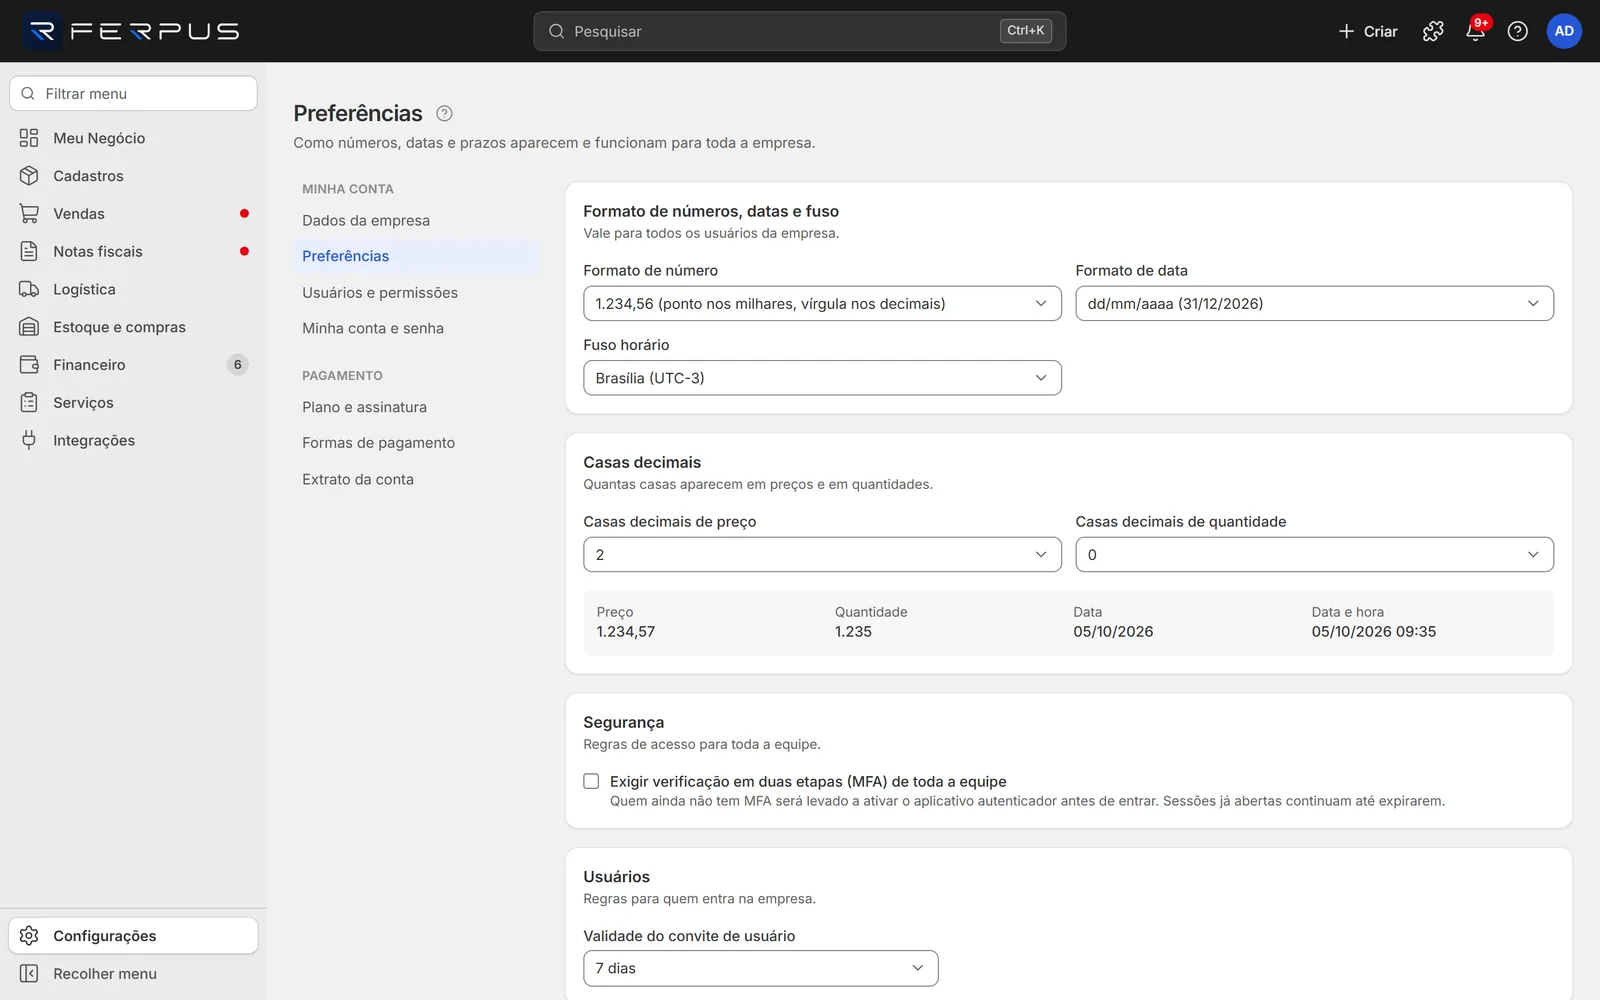Enable the MFA requirement checkbox
The image size is (1600, 1000).
(591, 781)
